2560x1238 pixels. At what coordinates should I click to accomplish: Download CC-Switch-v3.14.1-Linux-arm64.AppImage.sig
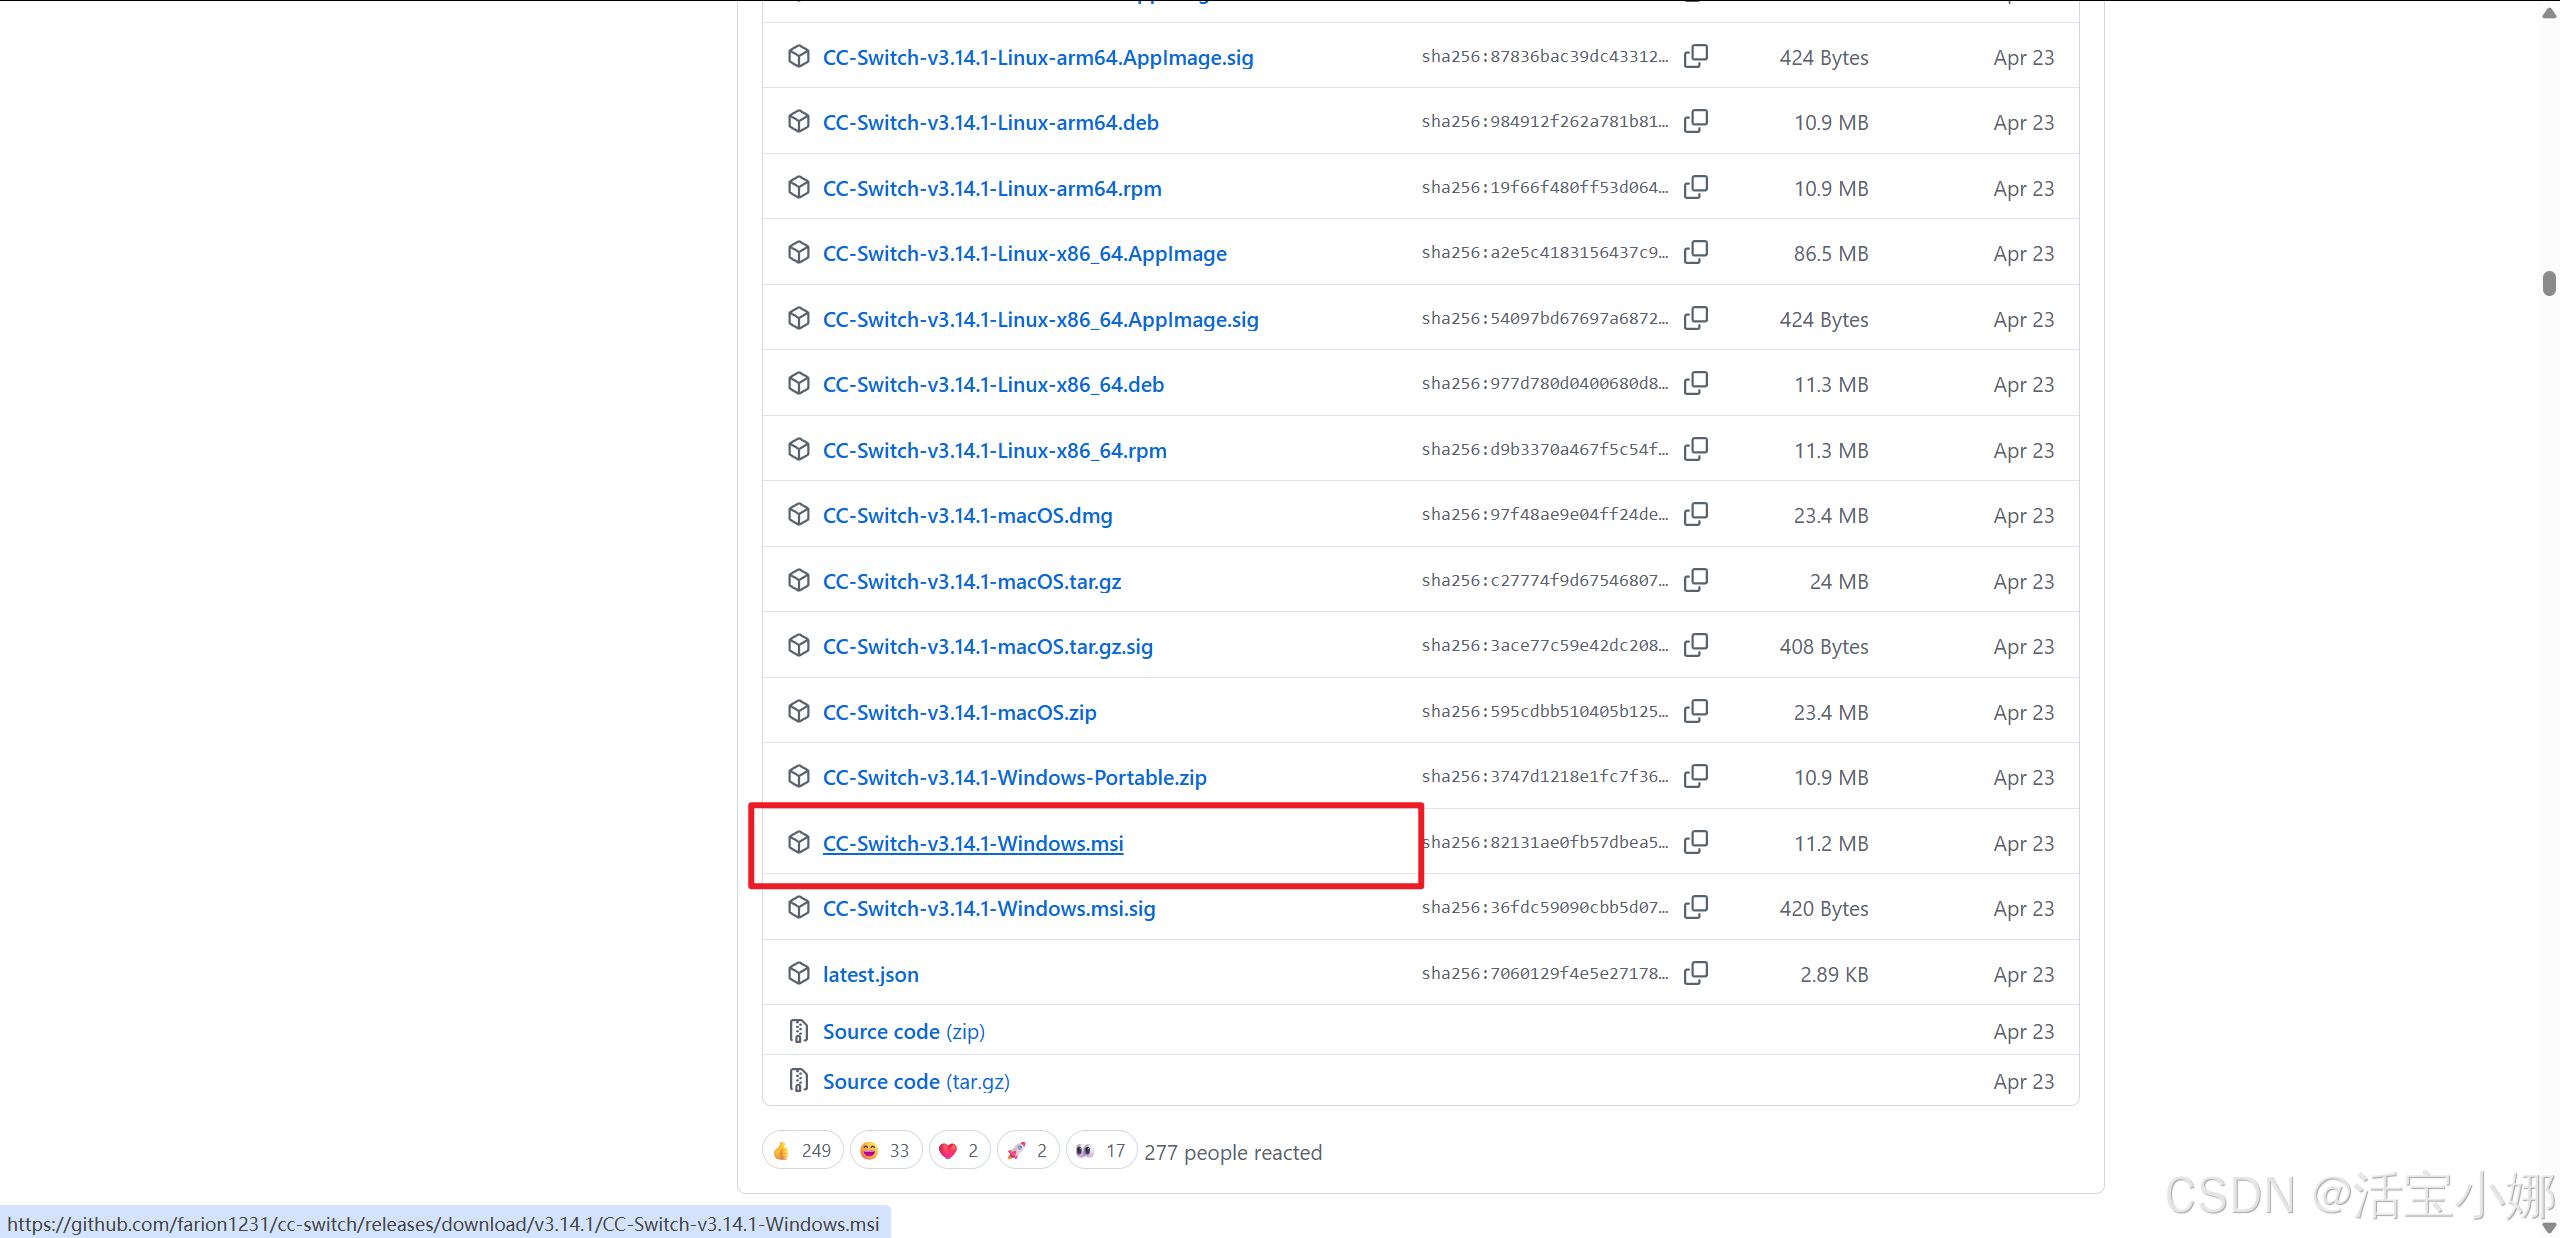coord(1038,58)
